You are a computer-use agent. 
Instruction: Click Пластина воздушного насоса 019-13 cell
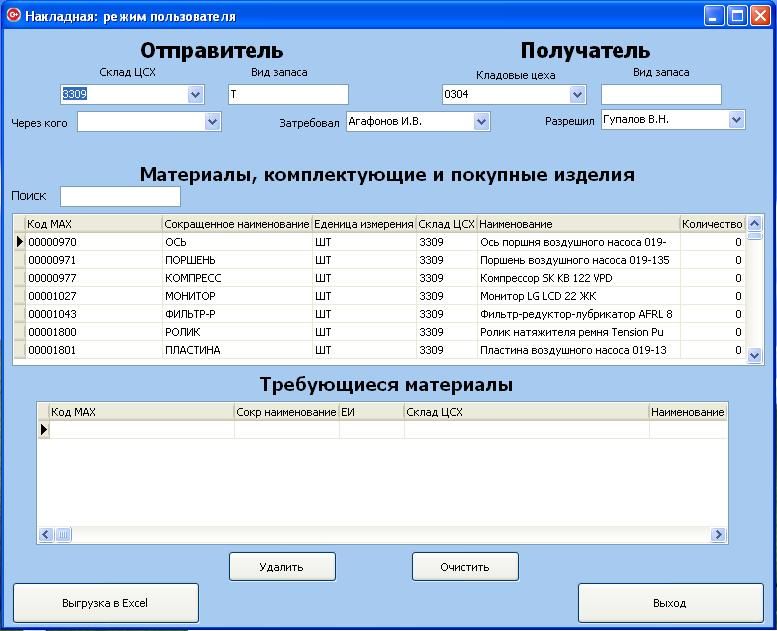tap(579, 350)
